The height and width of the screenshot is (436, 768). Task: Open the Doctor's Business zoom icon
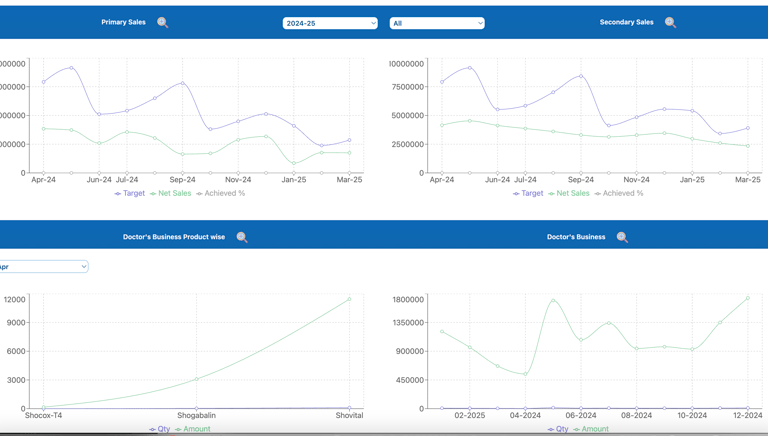[x=622, y=237]
